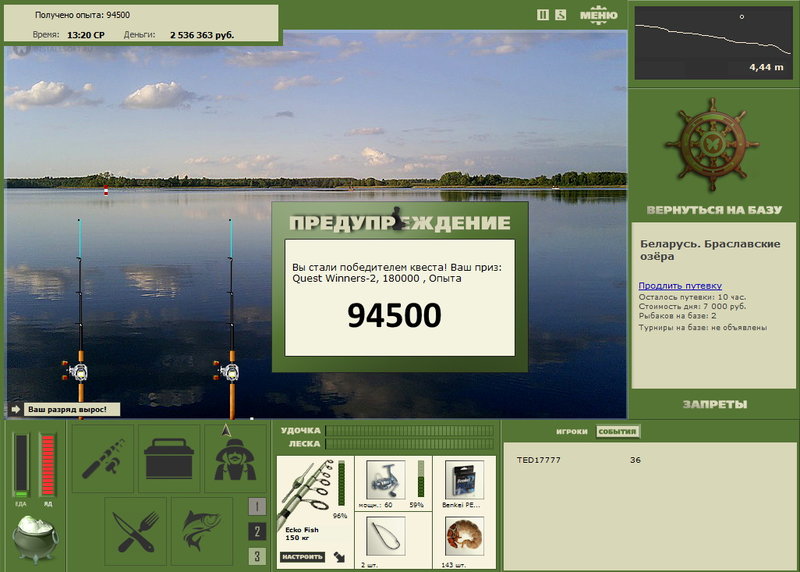Select player TED17777 in the list
The height and width of the screenshot is (572, 800).
click(538, 460)
